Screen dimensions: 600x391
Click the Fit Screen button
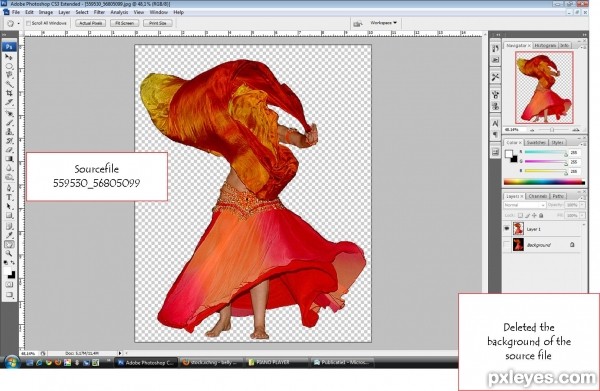tap(124, 23)
